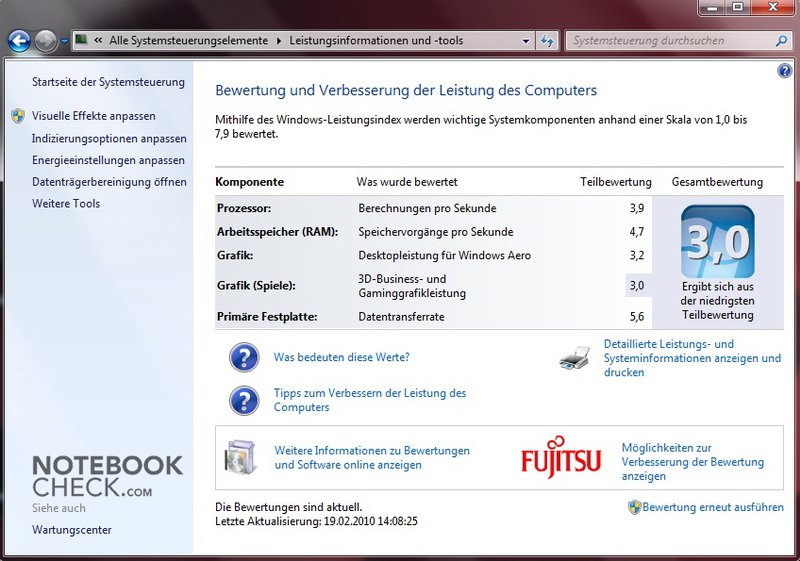The image size is (800, 561).
Task: Click the forward navigation arrow button
Action: click(45, 41)
